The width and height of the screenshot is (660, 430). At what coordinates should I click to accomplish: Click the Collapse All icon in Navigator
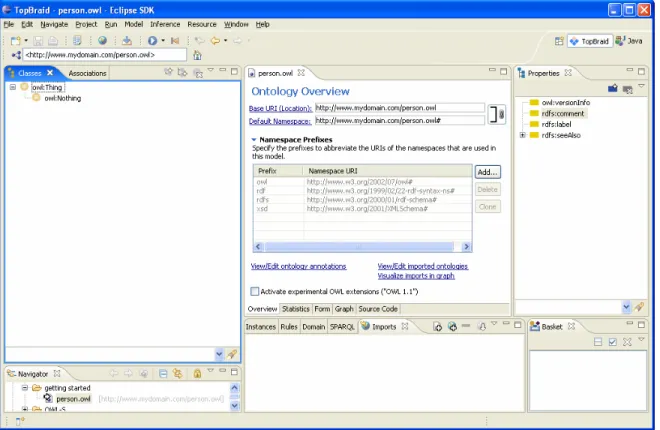point(163,373)
